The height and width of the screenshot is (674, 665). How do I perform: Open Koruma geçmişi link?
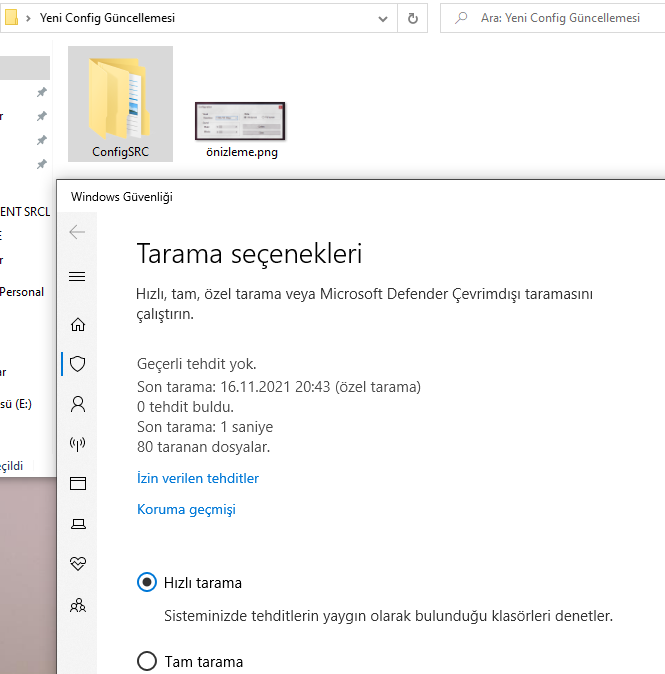(x=186, y=510)
